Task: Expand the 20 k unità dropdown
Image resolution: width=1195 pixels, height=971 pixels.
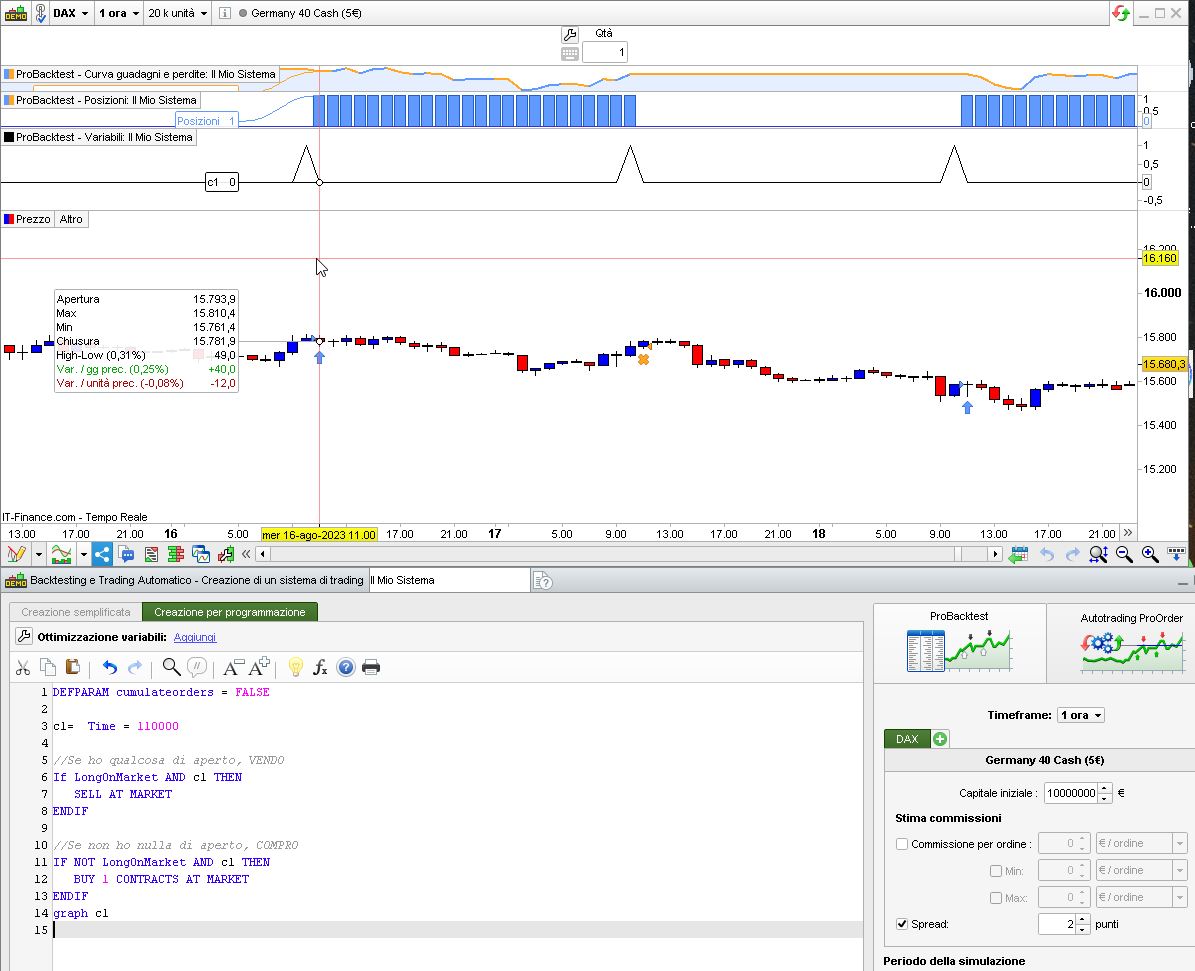Action: (x=177, y=13)
